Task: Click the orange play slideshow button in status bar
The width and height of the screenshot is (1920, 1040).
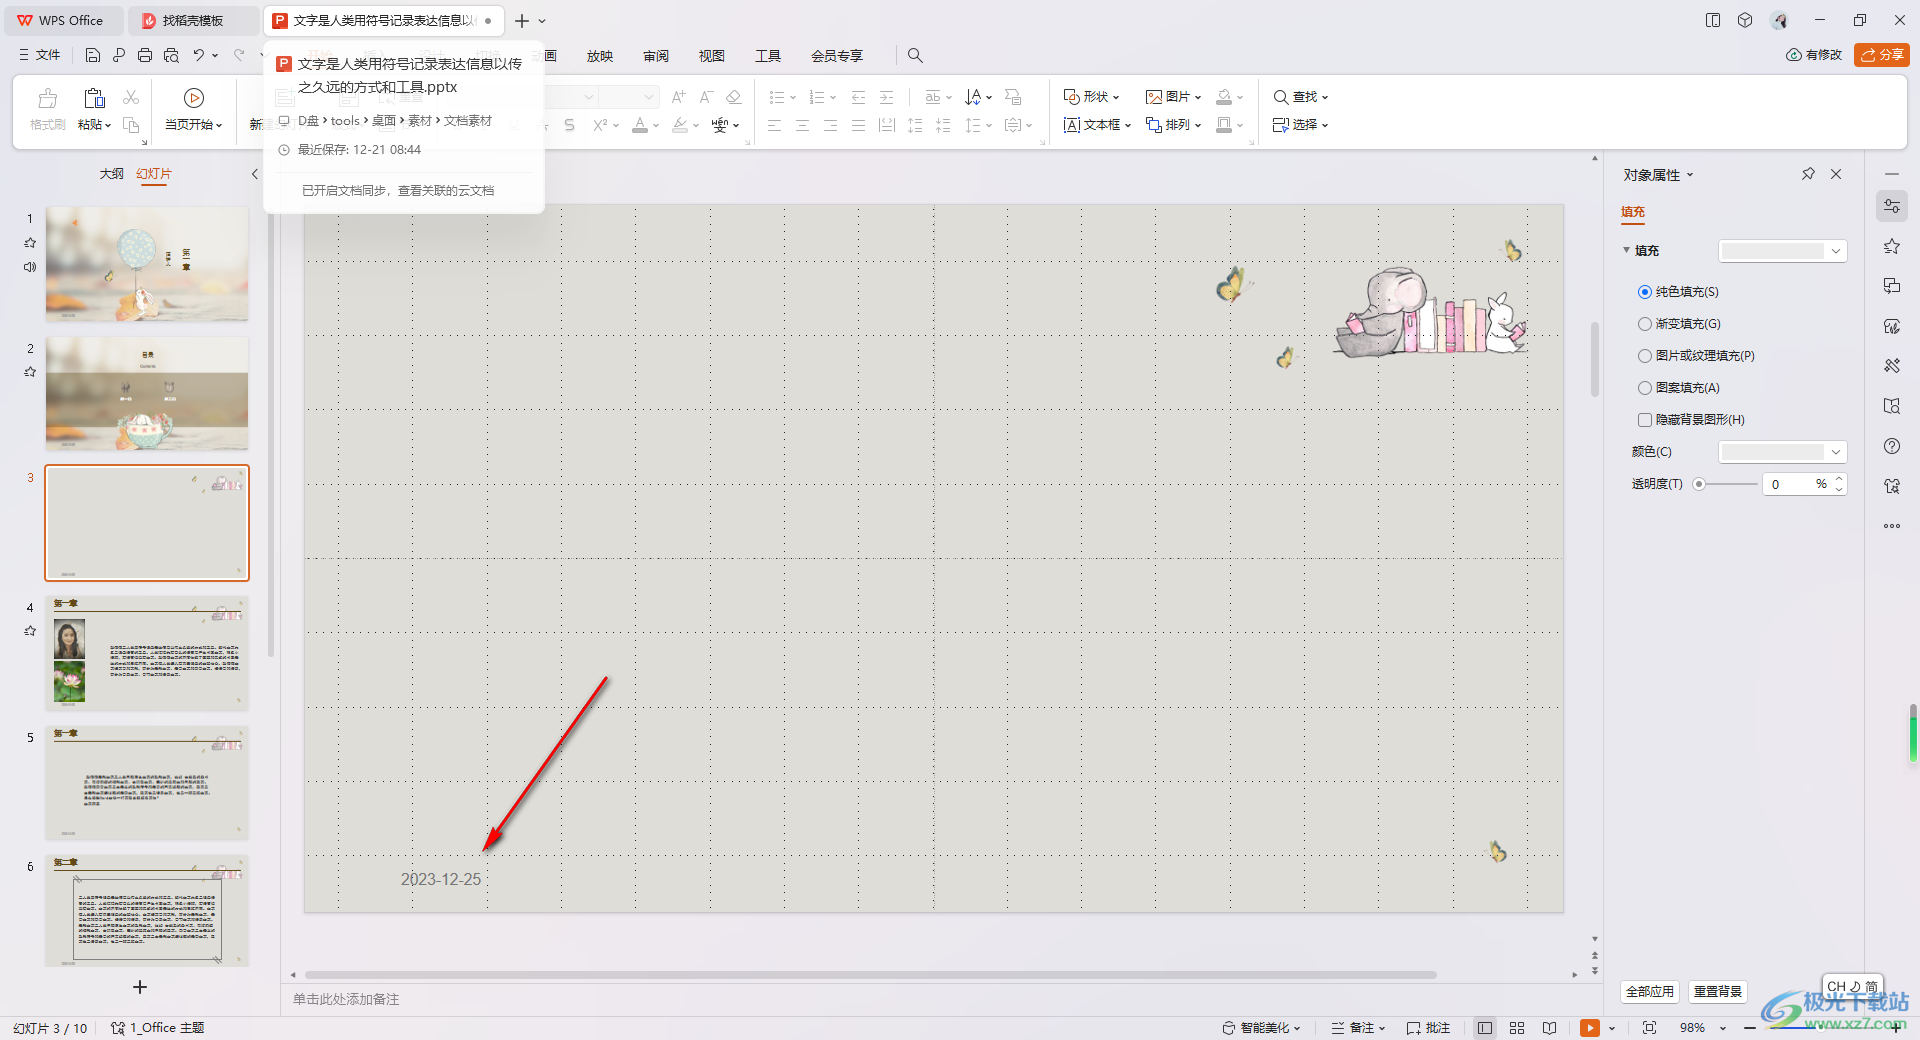Action: click(1589, 1028)
